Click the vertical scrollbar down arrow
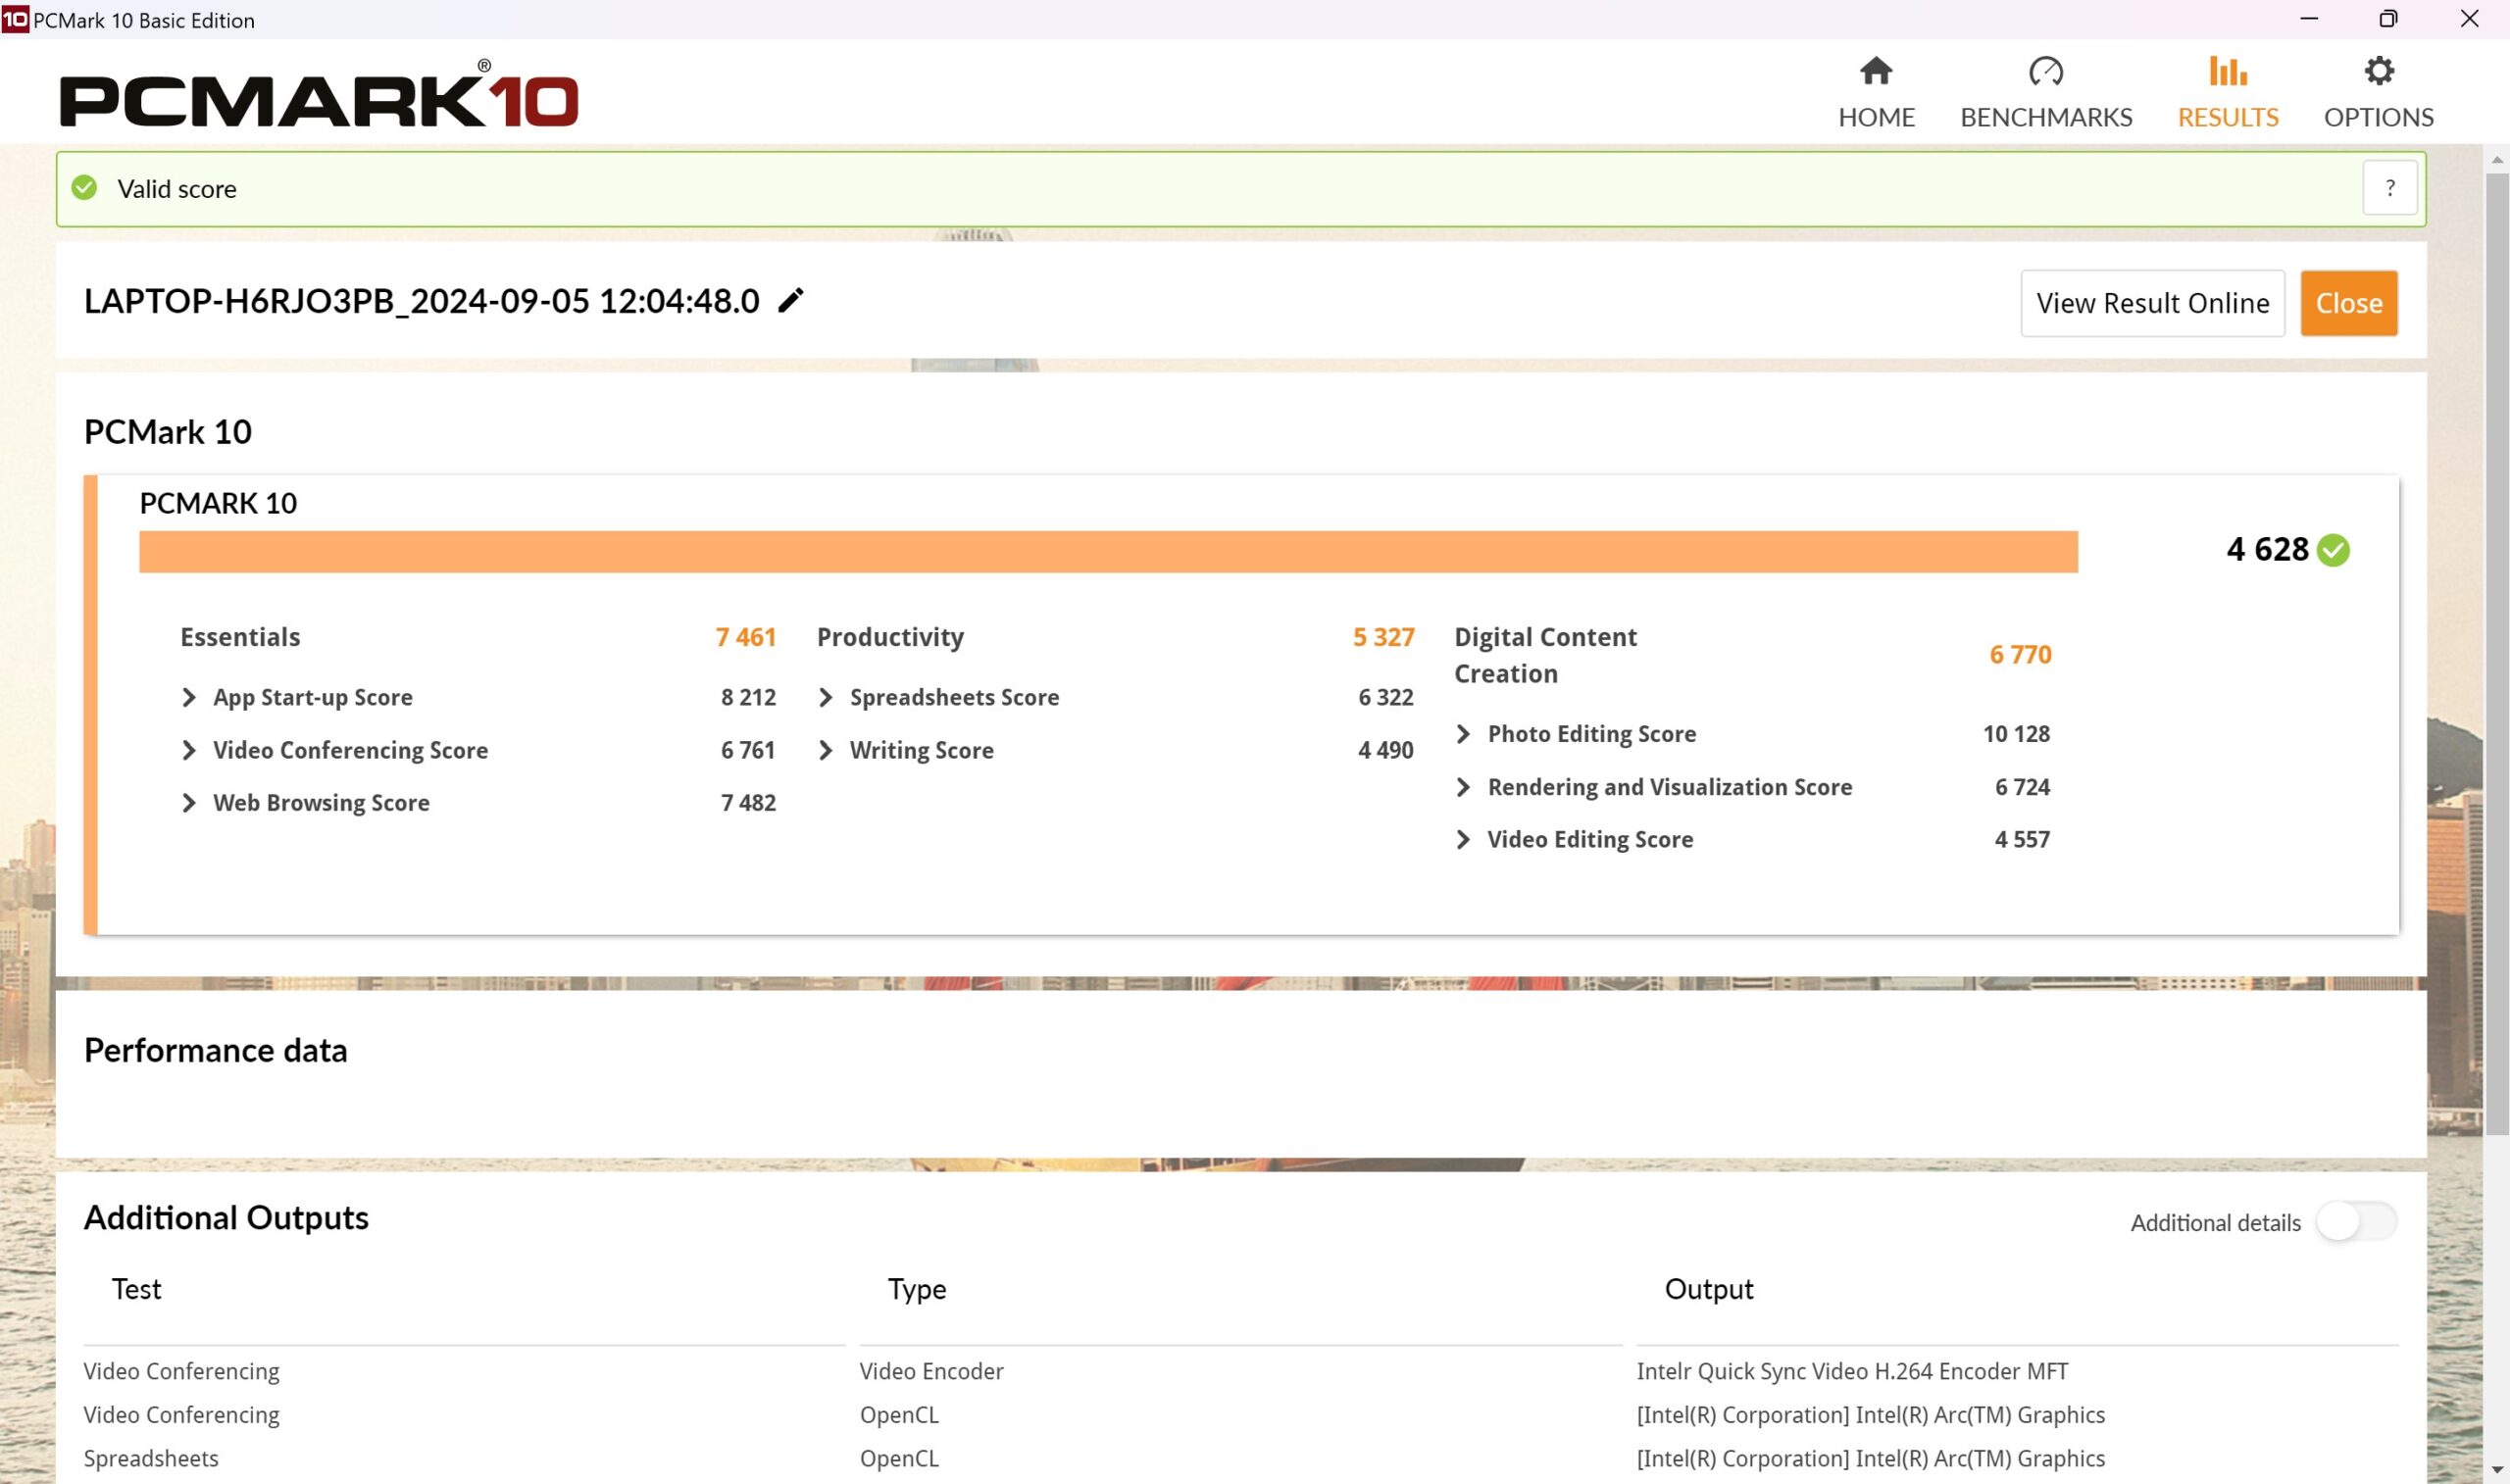This screenshot has height=1484, width=2510. (2497, 1470)
